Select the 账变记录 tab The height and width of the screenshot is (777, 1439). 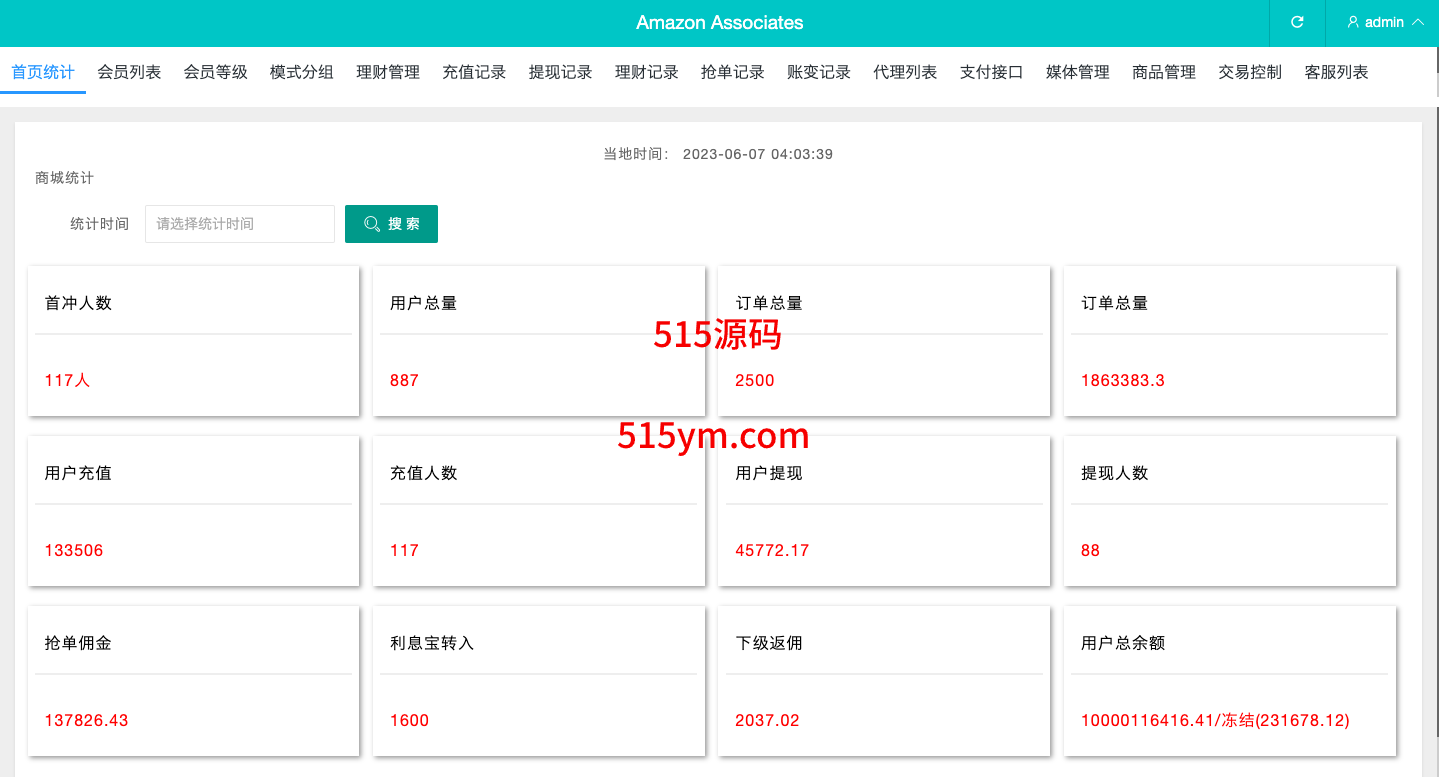click(819, 72)
